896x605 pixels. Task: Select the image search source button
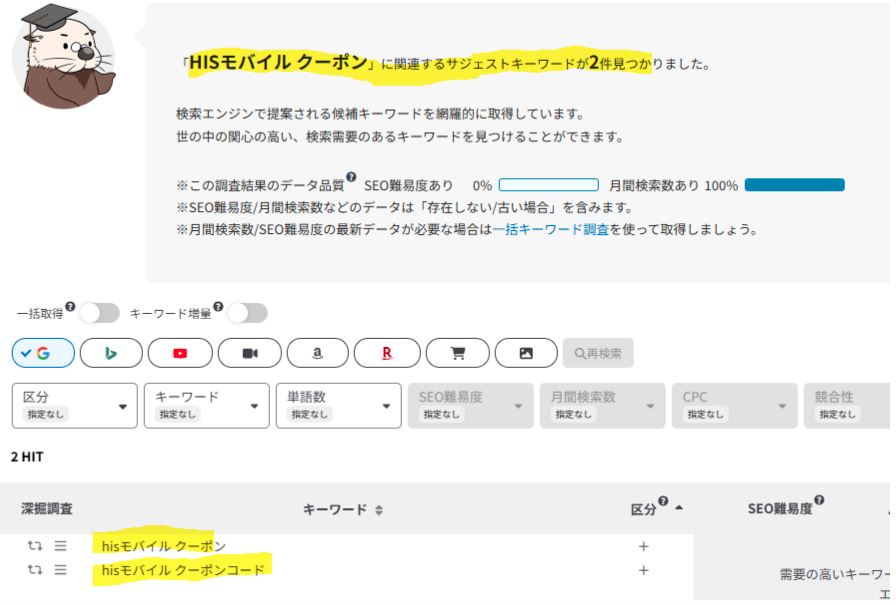[526, 353]
